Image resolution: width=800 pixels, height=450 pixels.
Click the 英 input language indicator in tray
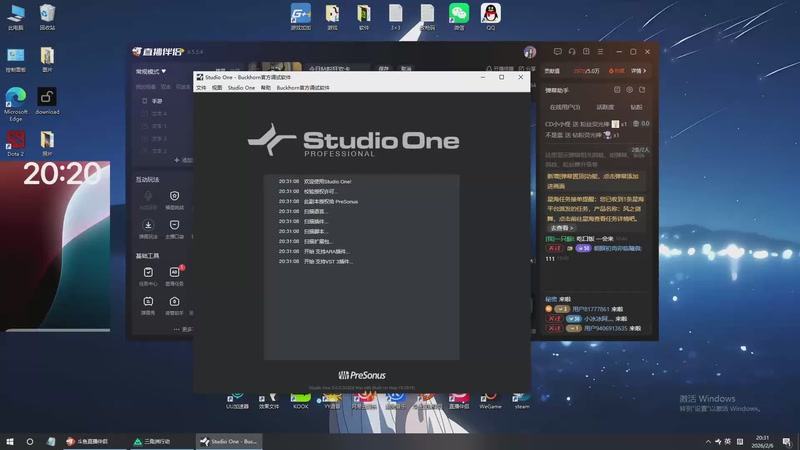[728, 441]
